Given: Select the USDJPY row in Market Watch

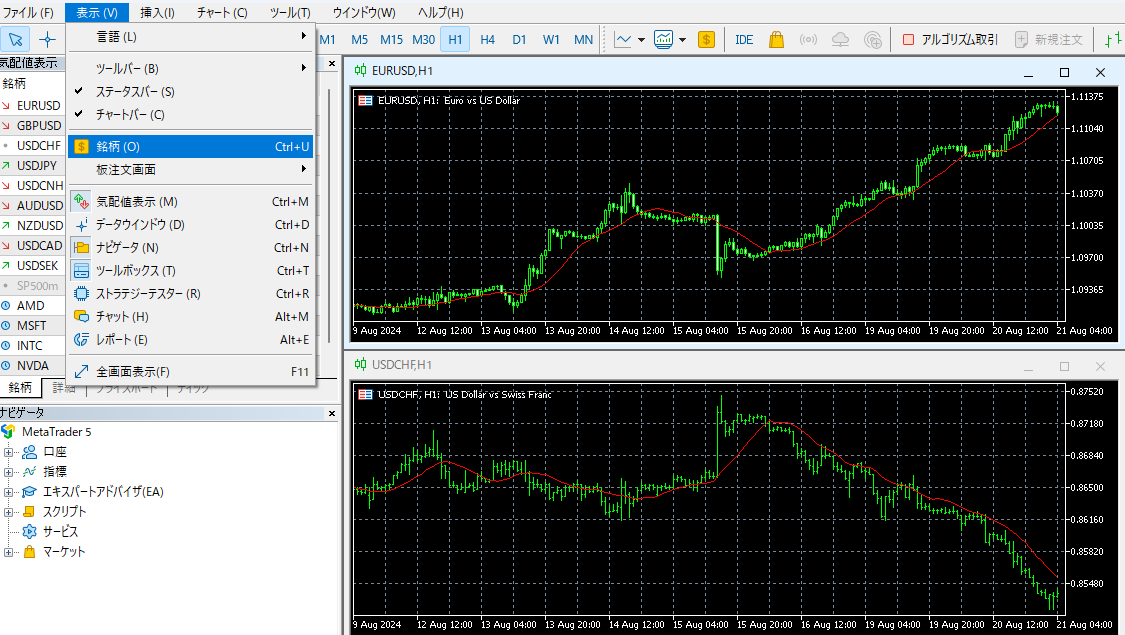Looking at the screenshot, I should 38,165.
